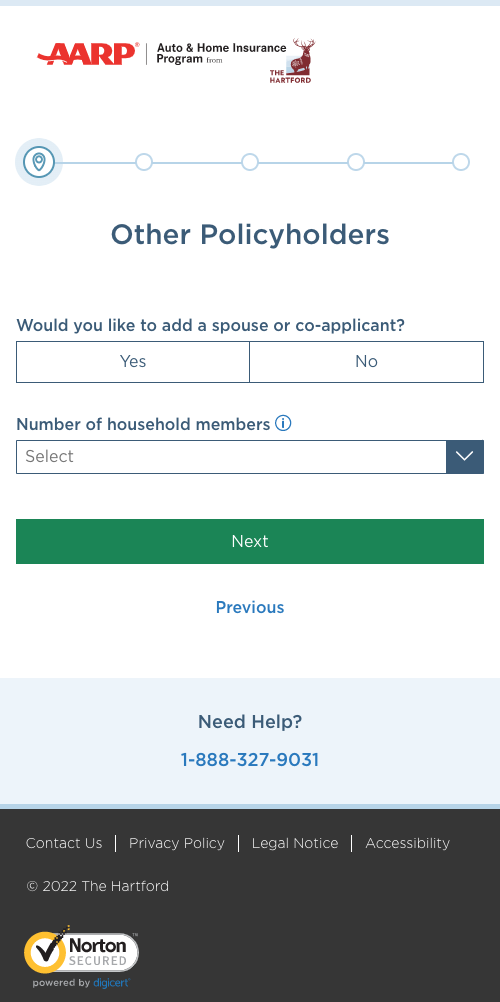Click the second progress step circle
500x1002 pixels.
point(144,162)
